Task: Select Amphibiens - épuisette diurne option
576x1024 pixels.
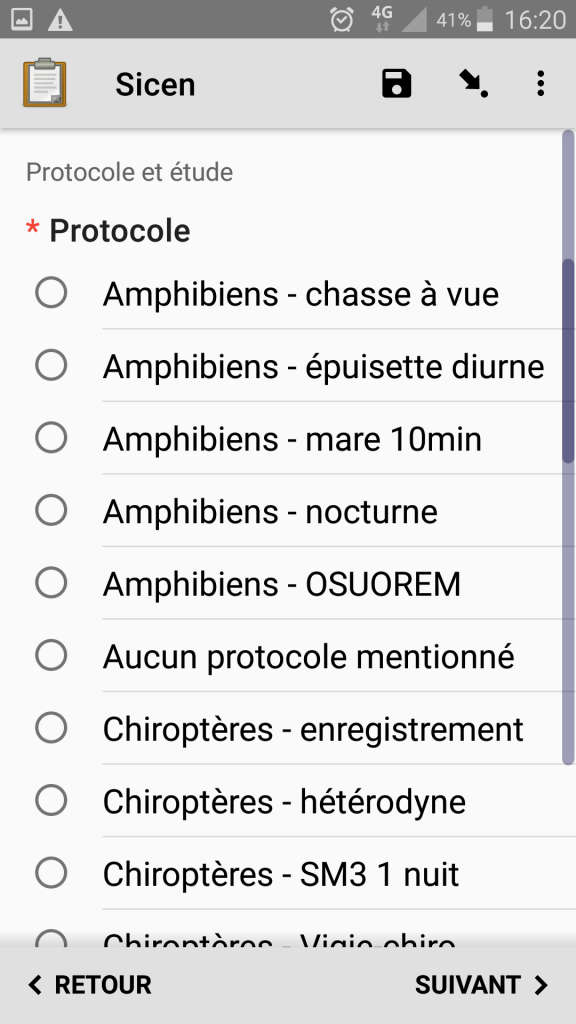Action: coord(287,366)
